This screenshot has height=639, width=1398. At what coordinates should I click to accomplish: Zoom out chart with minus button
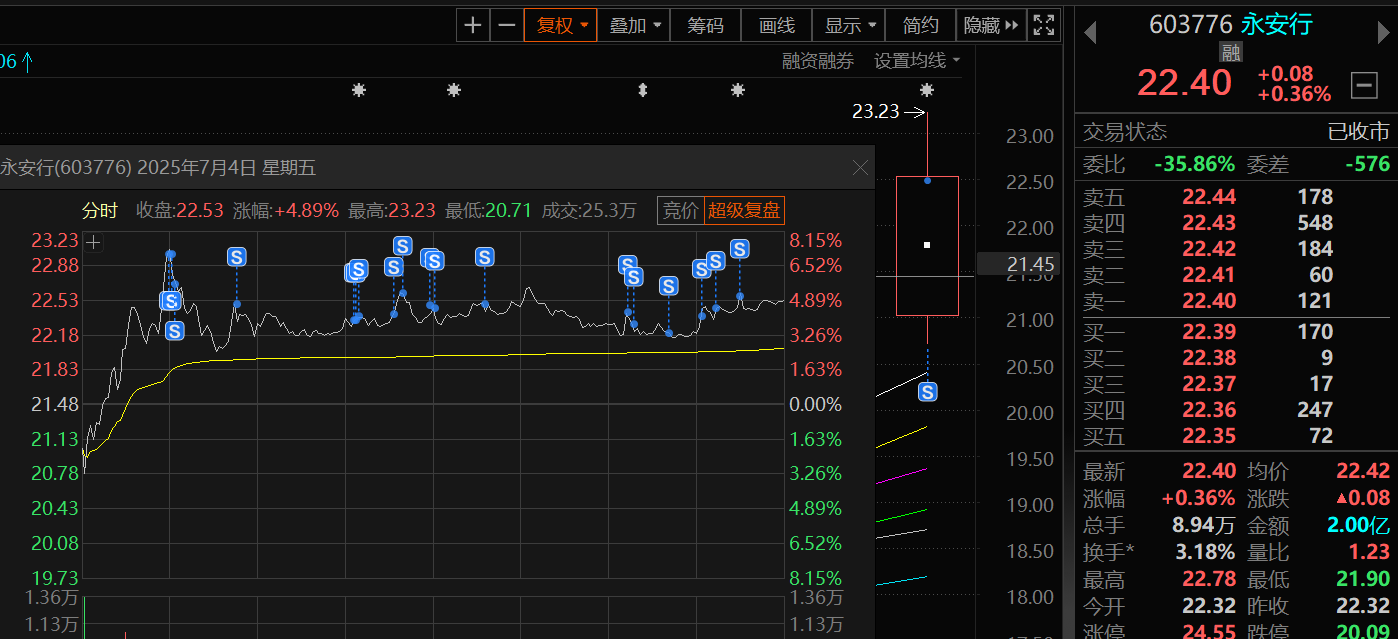pyautogui.click(x=507, y=25)
